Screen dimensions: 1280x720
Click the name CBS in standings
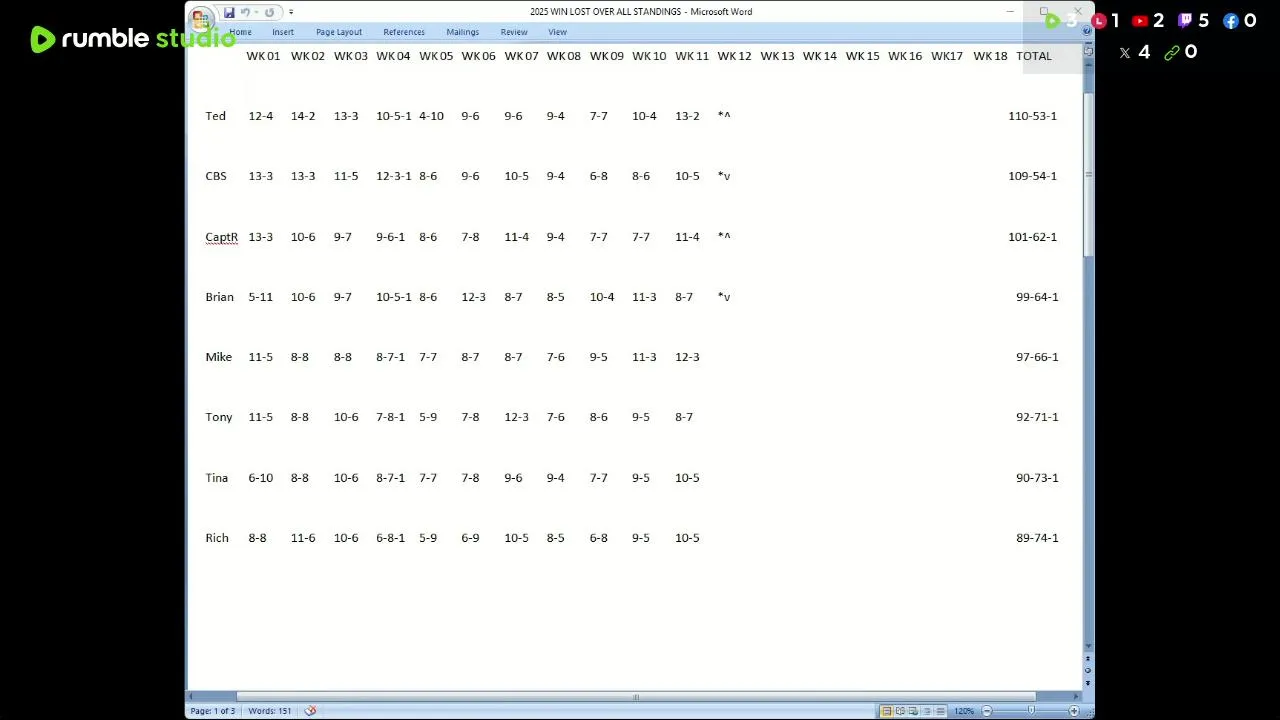click(x=216, y=176)
